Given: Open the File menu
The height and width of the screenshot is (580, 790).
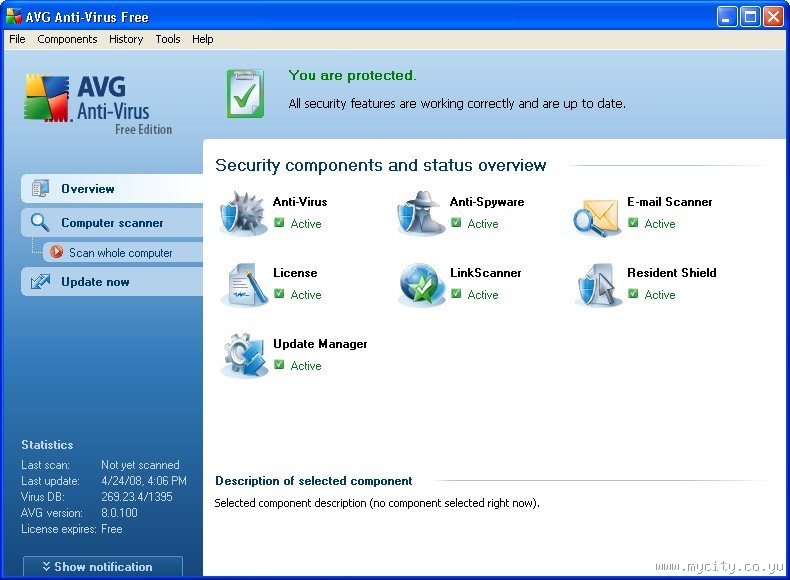Looking at the screenshot, I should (17, 39).
